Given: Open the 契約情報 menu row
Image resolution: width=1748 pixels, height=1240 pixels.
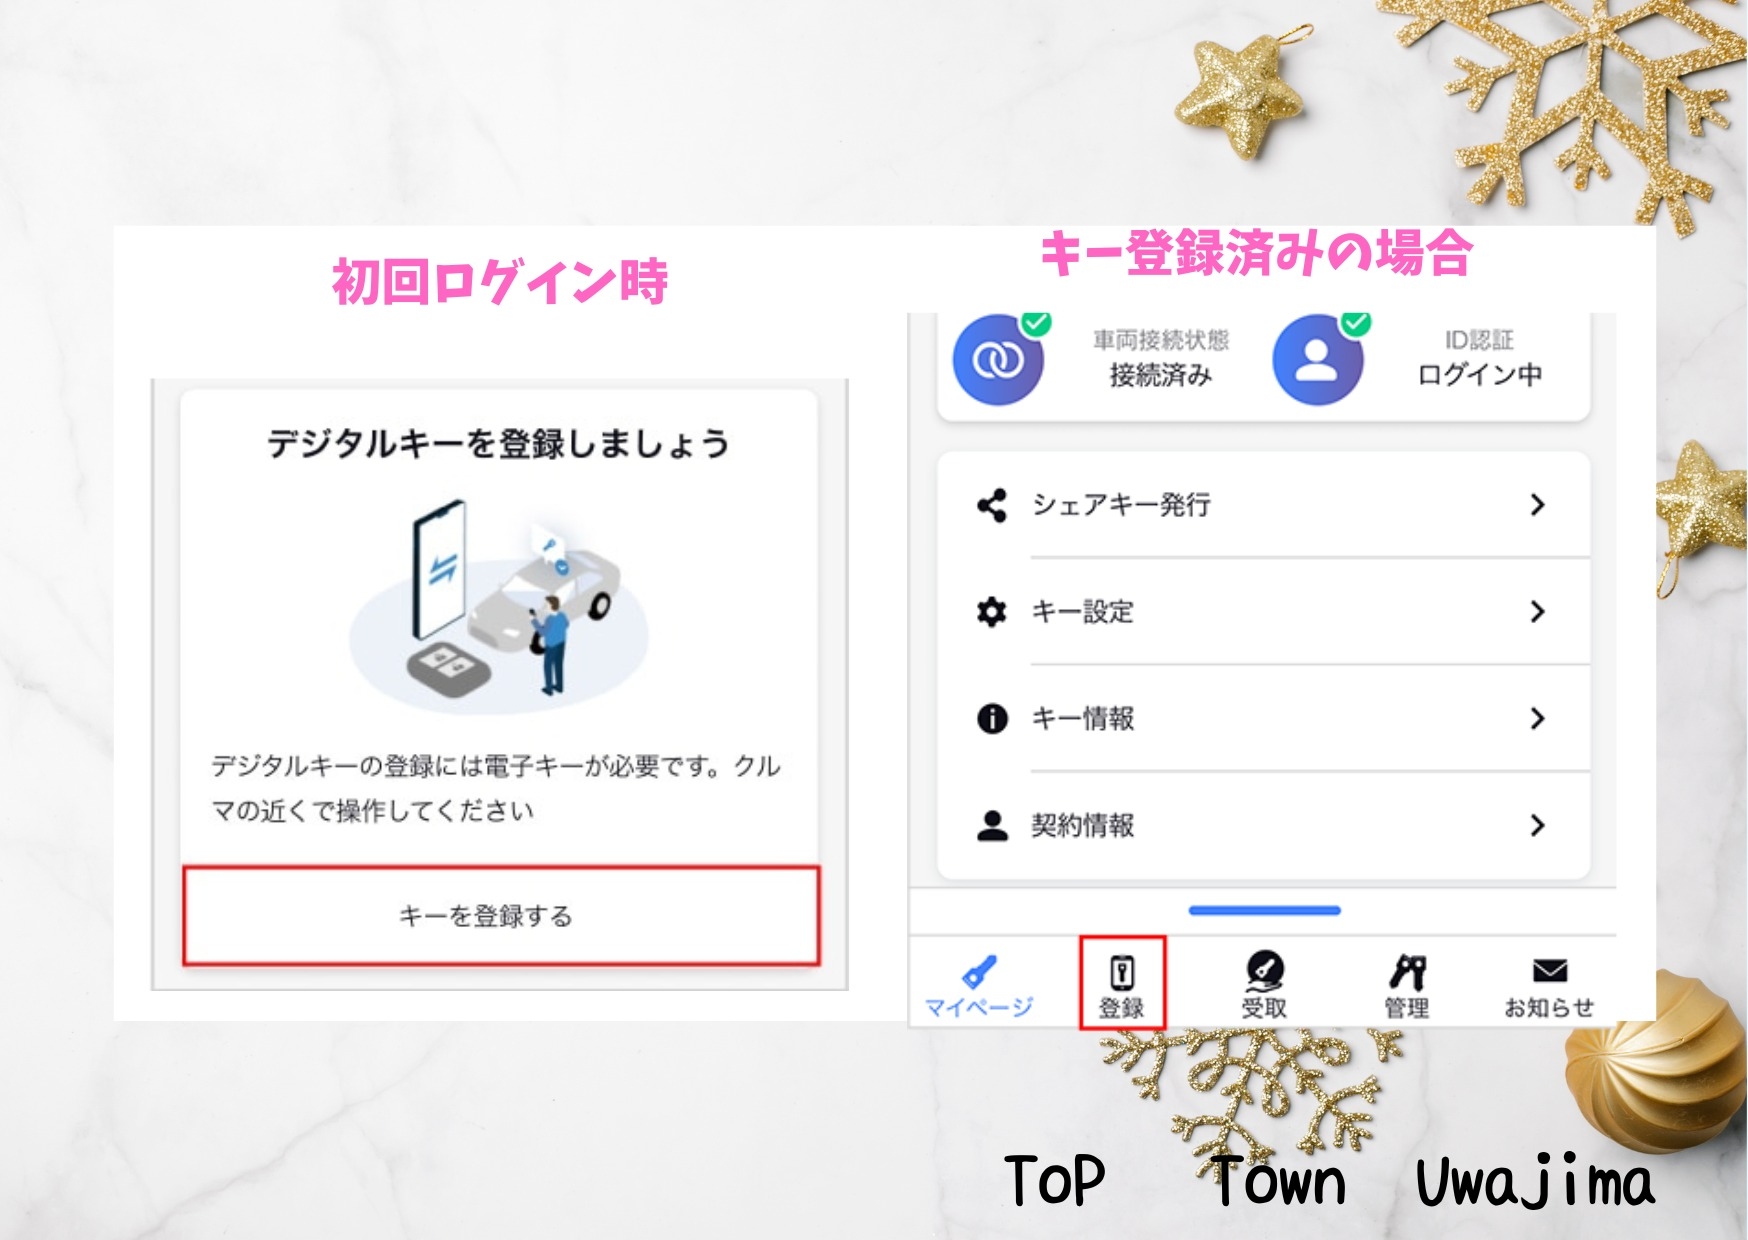Looking at the screenshot, I should pos(1264,825).
